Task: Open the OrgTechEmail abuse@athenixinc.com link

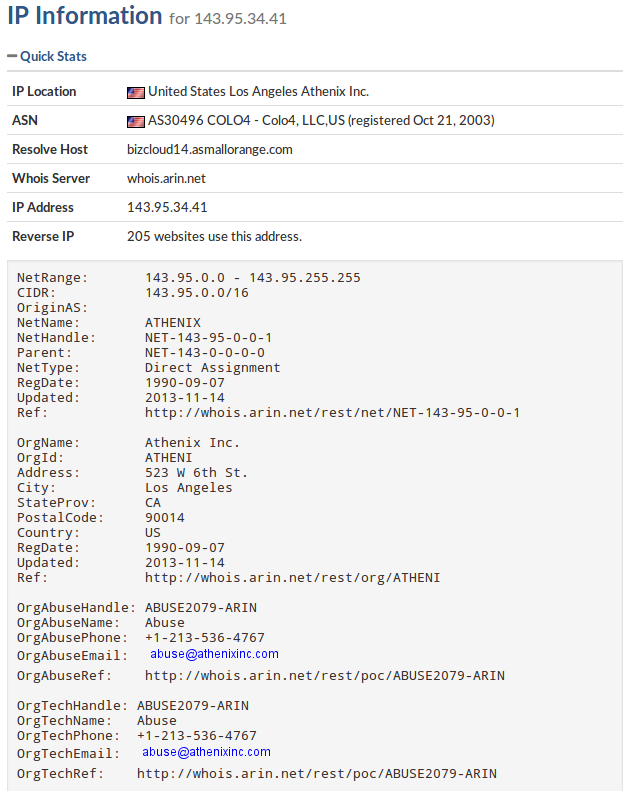Action: [x=206, y=752]
